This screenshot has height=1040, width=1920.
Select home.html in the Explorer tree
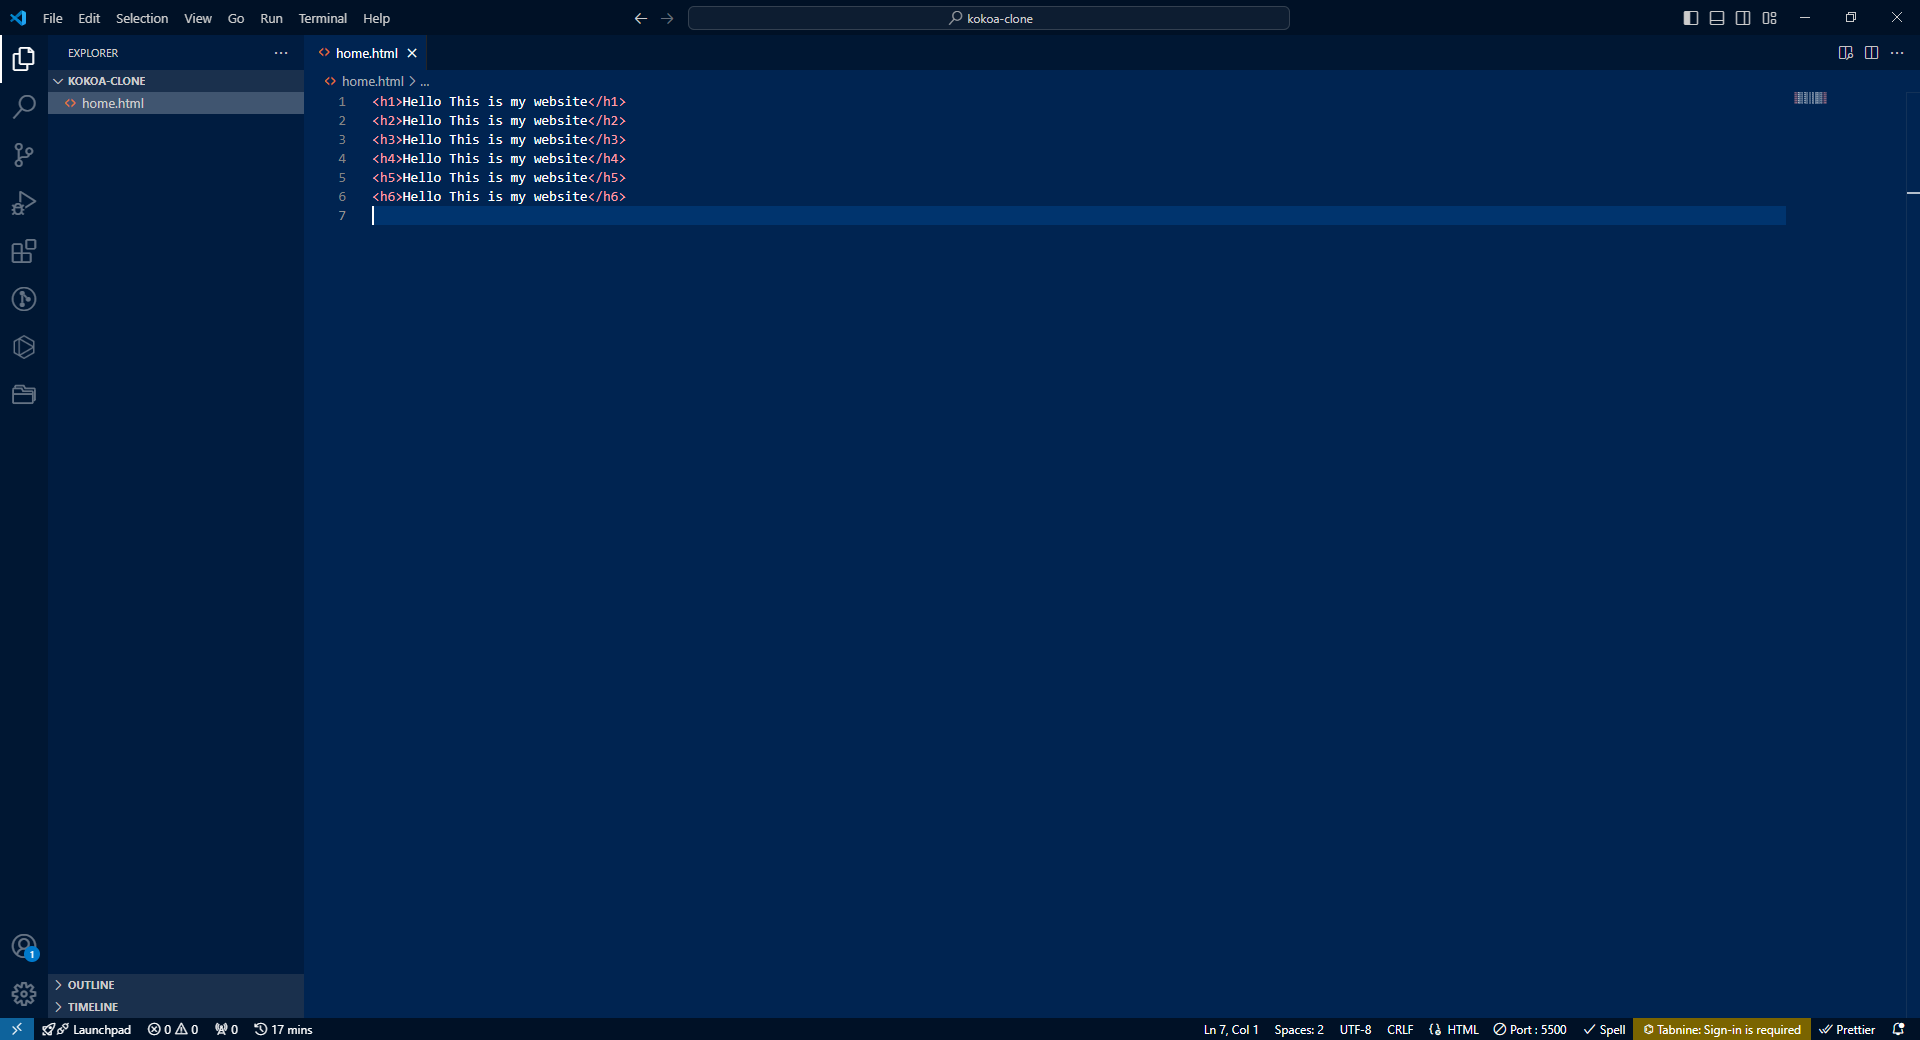coord(176,103)
